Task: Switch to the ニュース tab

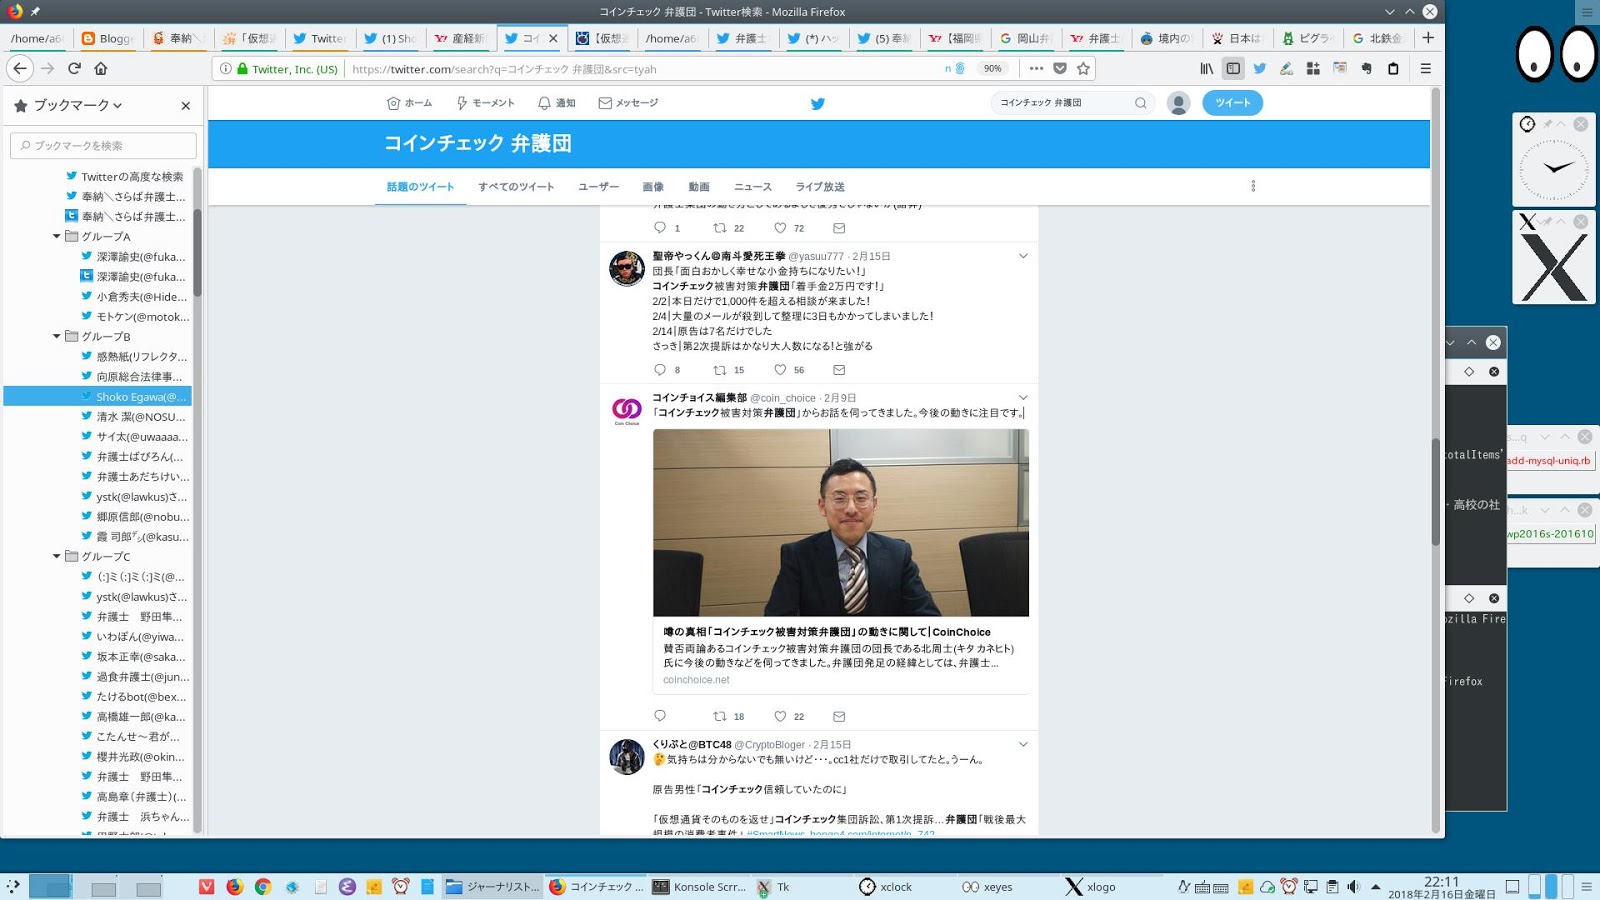Action: click(x=753, y=187)
